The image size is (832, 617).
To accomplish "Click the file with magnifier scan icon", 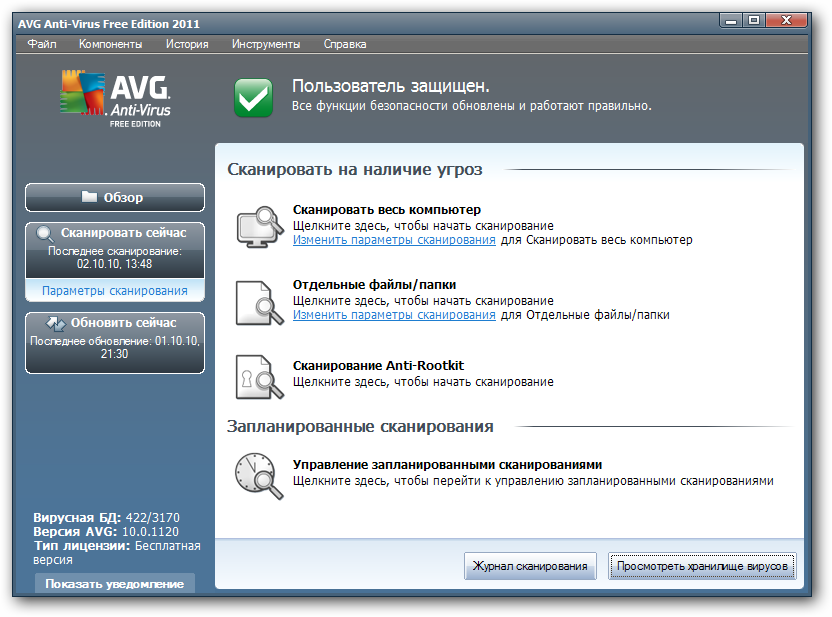I will point(260,303).
